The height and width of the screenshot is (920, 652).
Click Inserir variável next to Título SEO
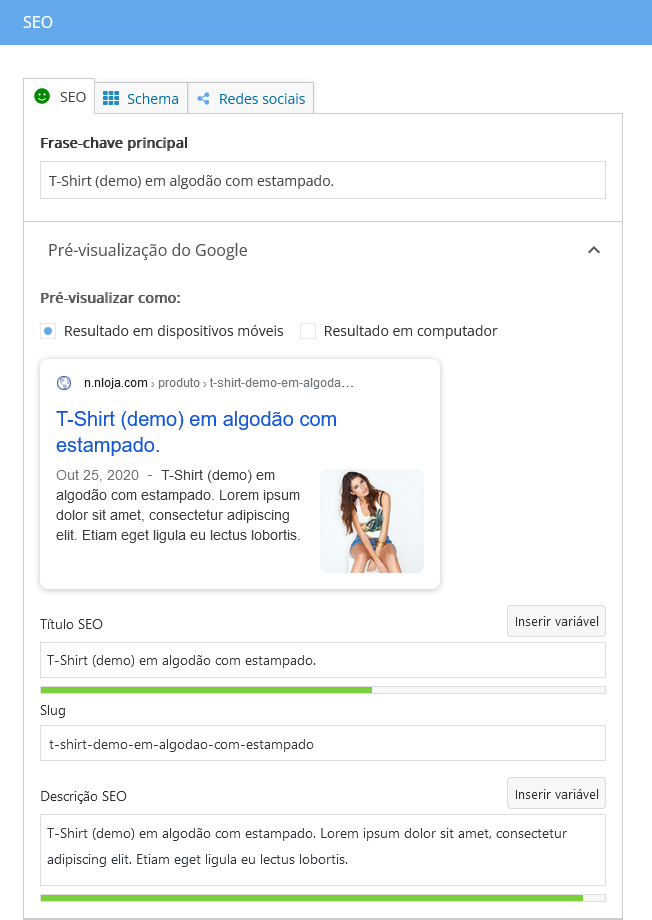point(556,620)
